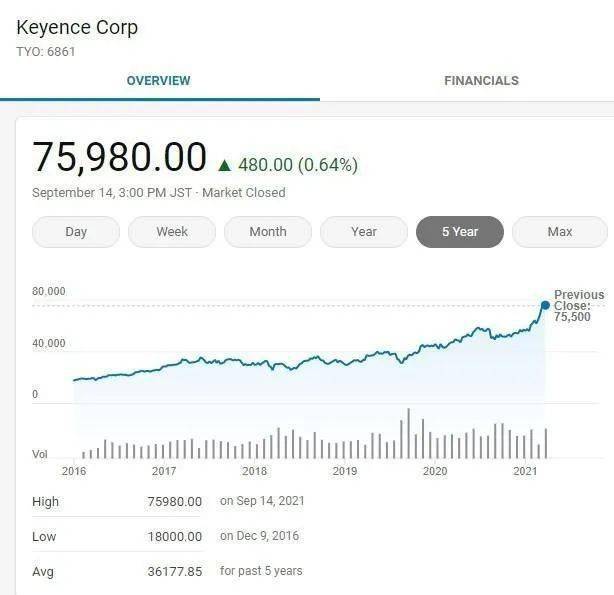The image size is (614, 595).
Task: Click the 2016 label on chart axis
Action: click(74, 471)
